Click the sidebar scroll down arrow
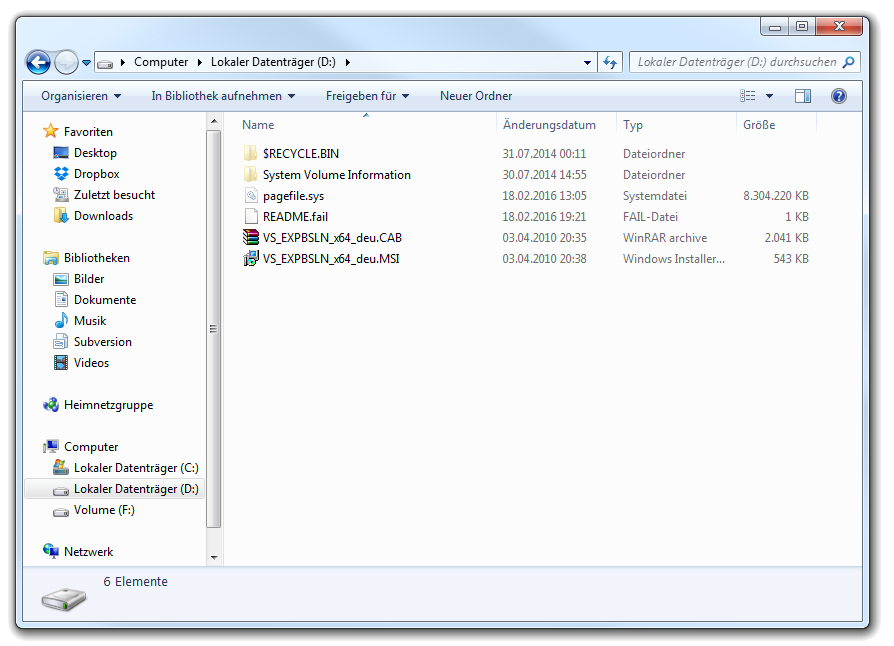The image size is (894, 646). pyautogui.click(x=214, y=557)
